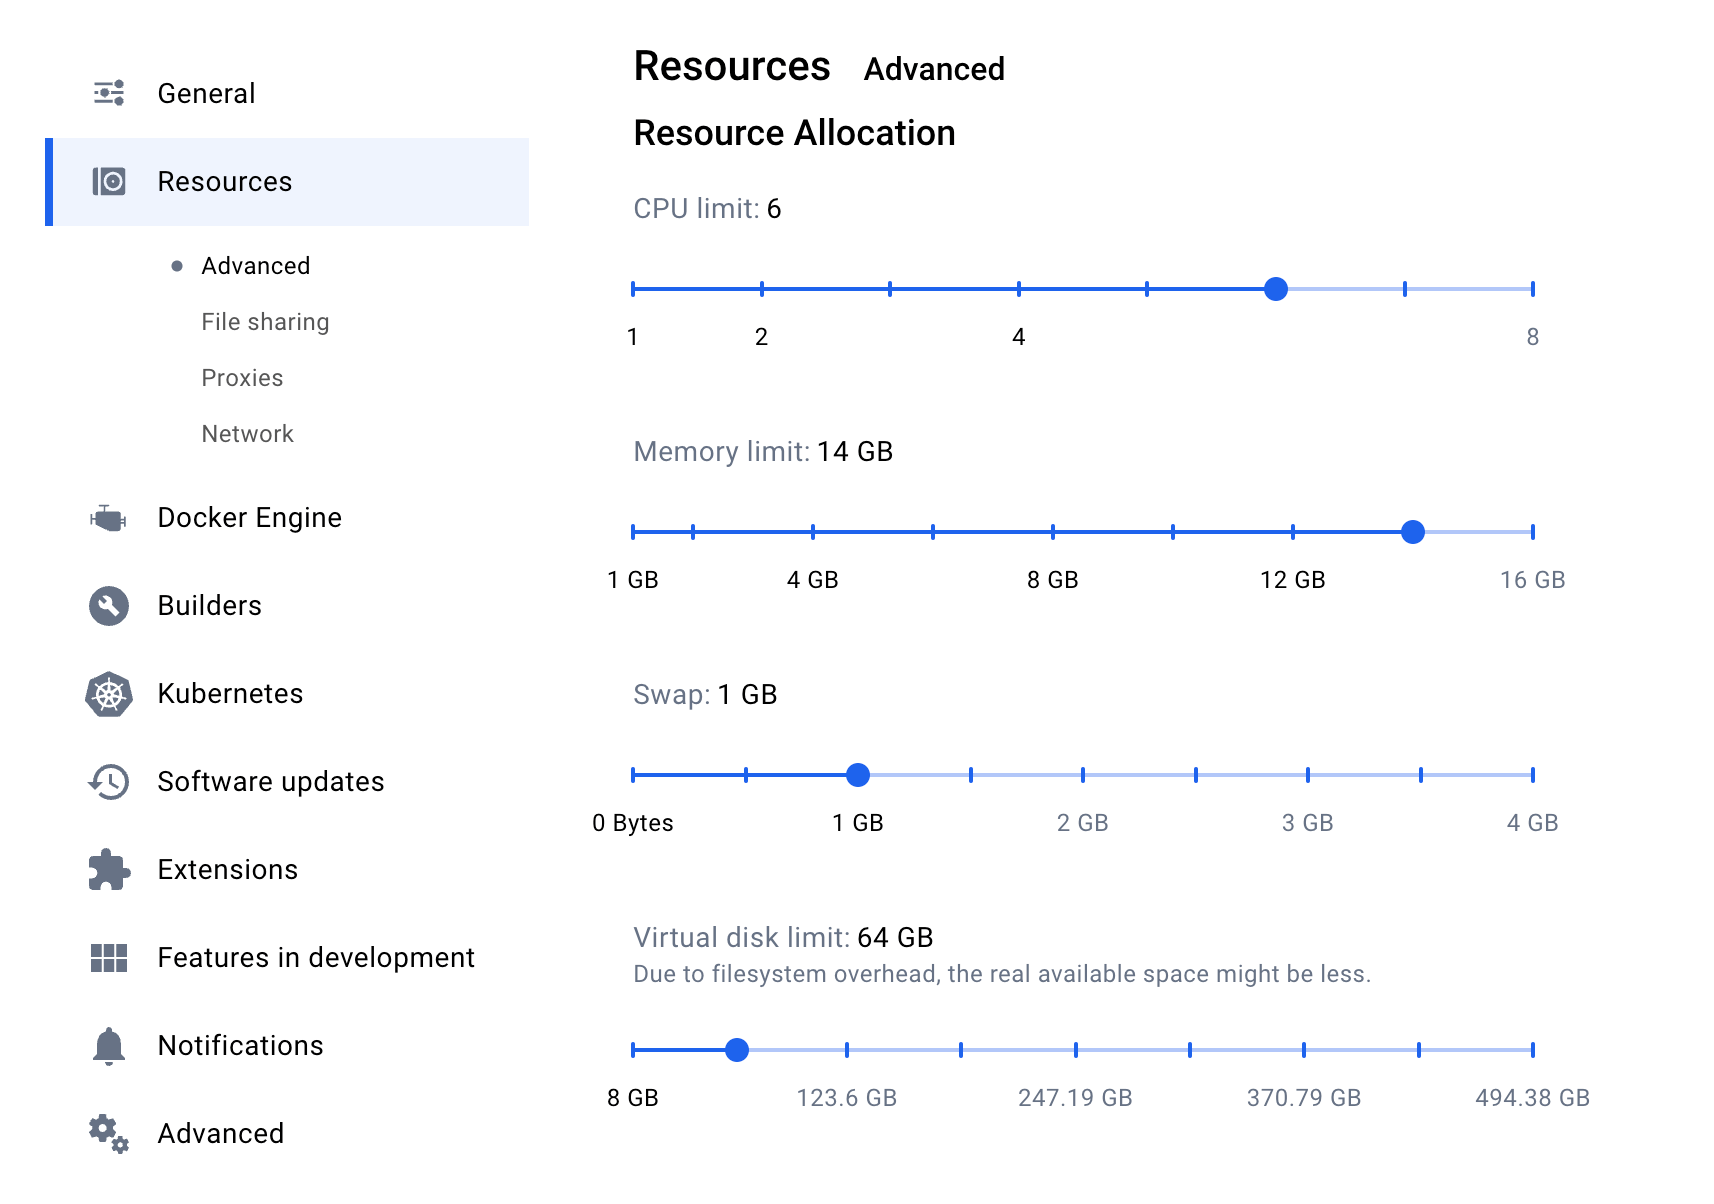This screenshot has height=1204, width=1714.
Task: Click the Resources disk icon
Action: click(109, 181)
